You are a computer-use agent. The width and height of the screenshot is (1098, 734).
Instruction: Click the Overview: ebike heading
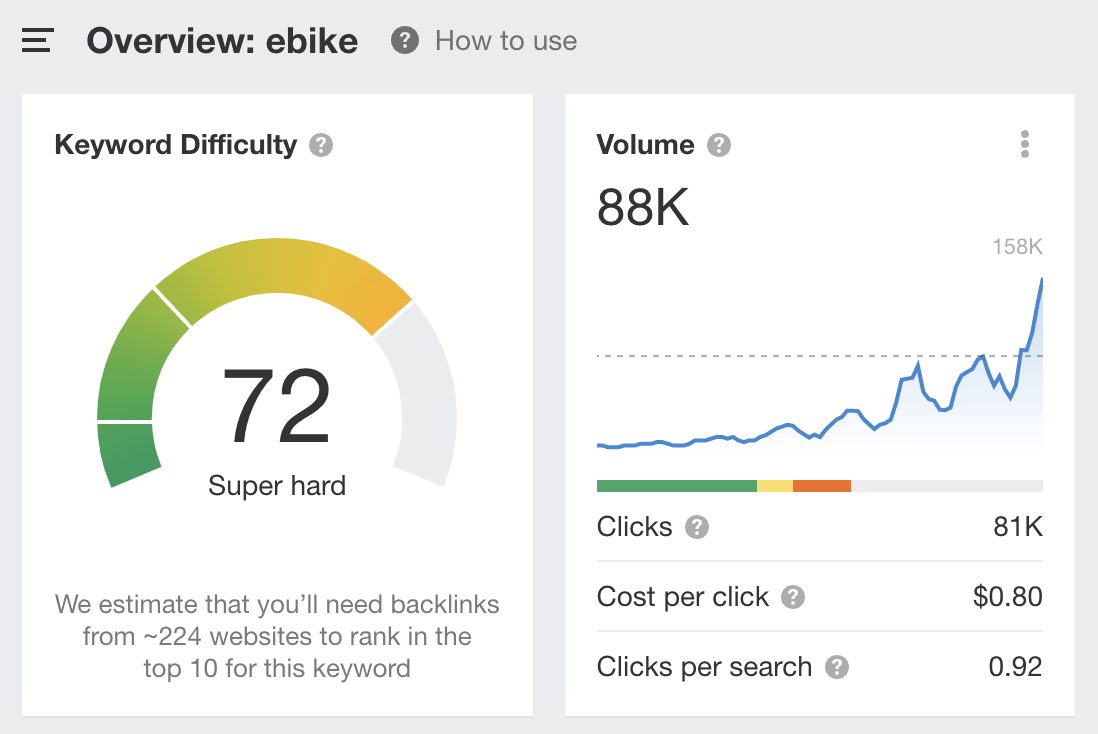222,41
